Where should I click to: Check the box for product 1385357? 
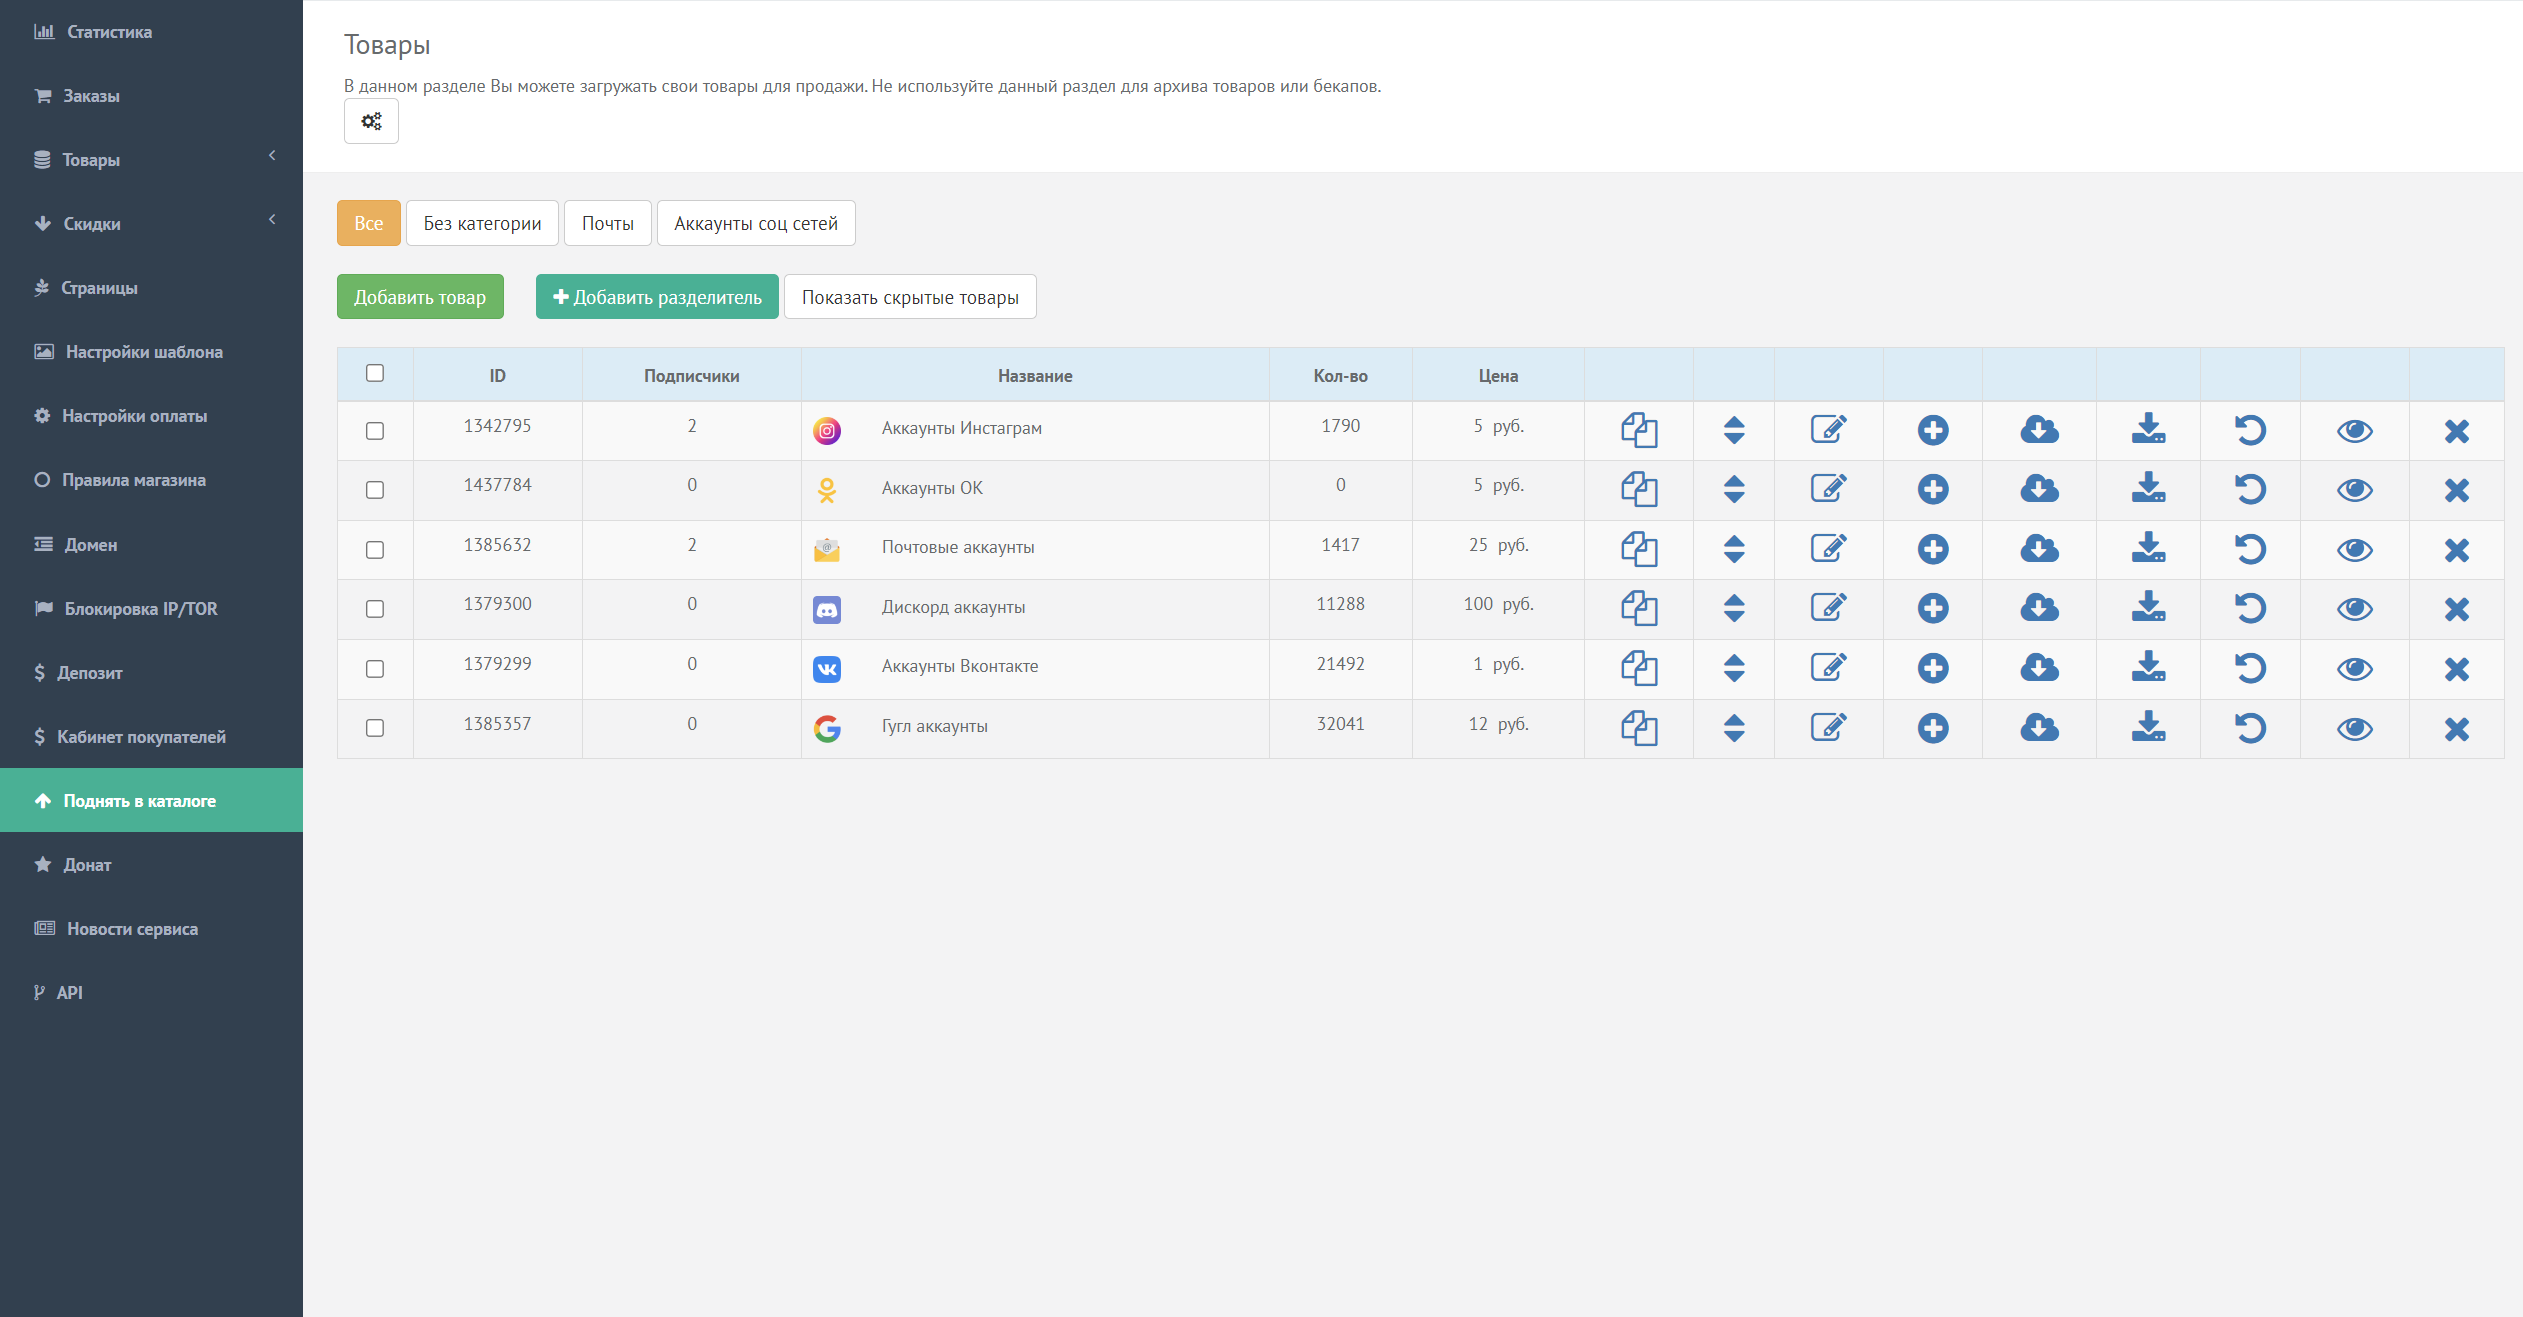click(375, 728)
